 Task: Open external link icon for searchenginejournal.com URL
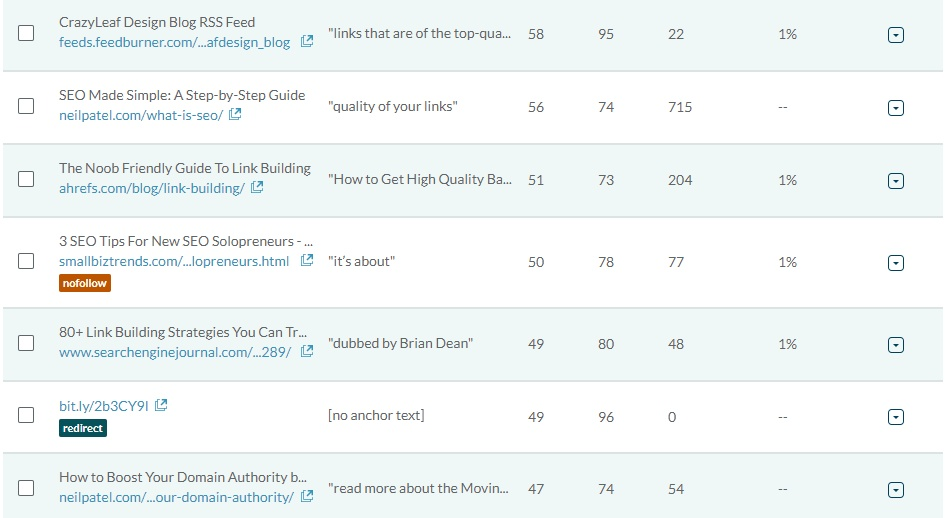pos(307,351)
